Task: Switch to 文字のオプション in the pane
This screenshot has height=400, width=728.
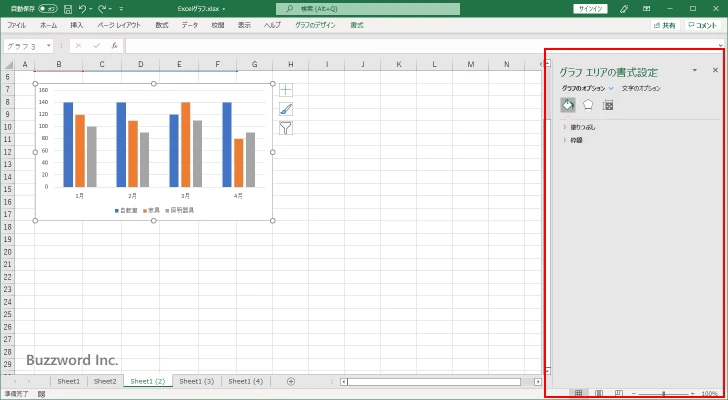Action: (x=641, y=88)
